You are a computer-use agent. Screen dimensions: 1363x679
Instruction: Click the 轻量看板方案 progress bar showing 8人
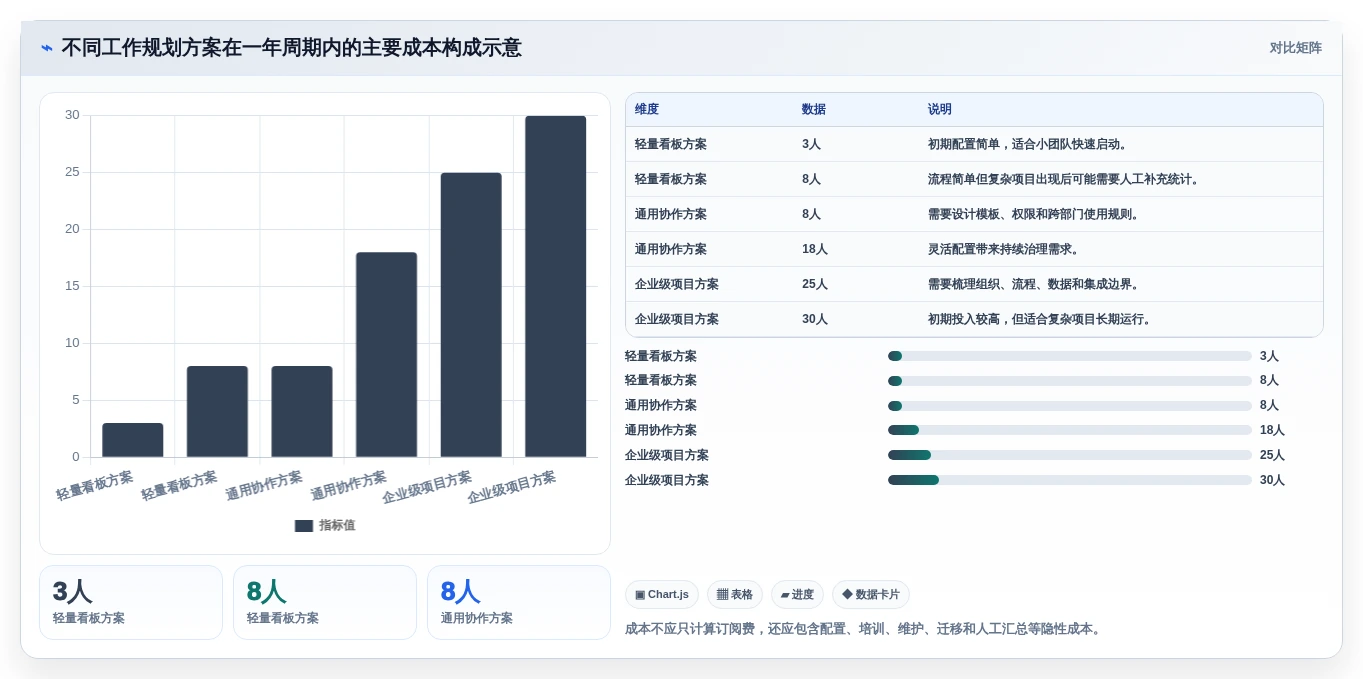(1070, 381)
